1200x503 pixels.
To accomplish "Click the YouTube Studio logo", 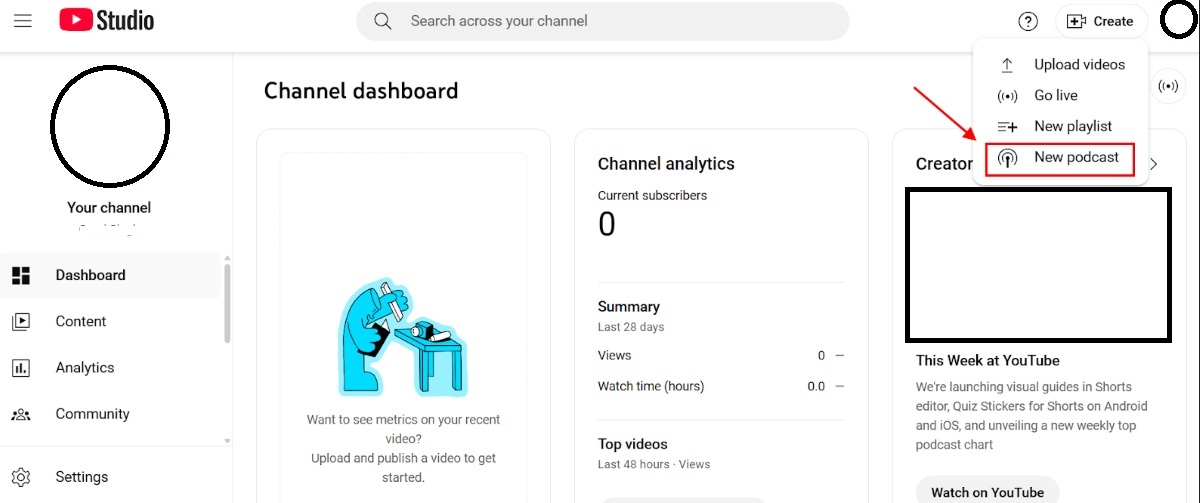I will [x=107, y=20].
